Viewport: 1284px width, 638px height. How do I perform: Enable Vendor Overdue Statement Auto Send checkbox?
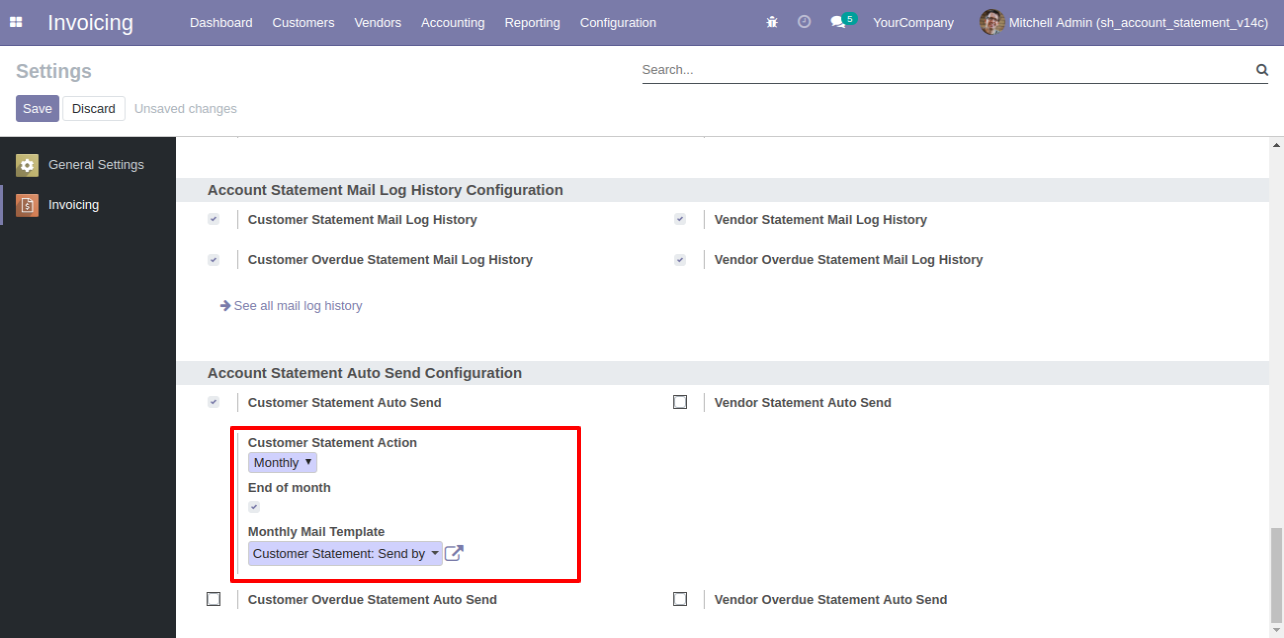(x=680, y=599)
